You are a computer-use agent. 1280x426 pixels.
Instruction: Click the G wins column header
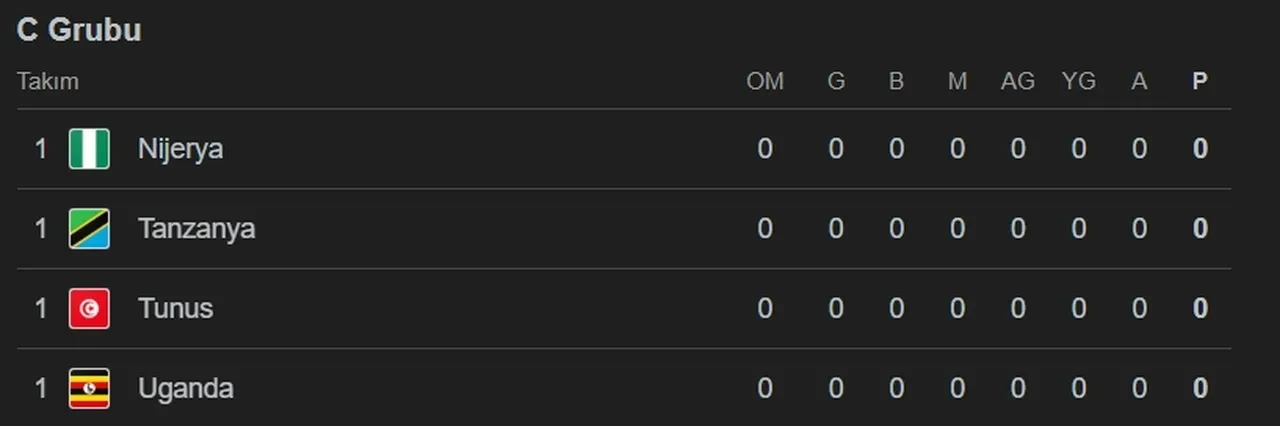pyautogui.click(x=836, y=82)
